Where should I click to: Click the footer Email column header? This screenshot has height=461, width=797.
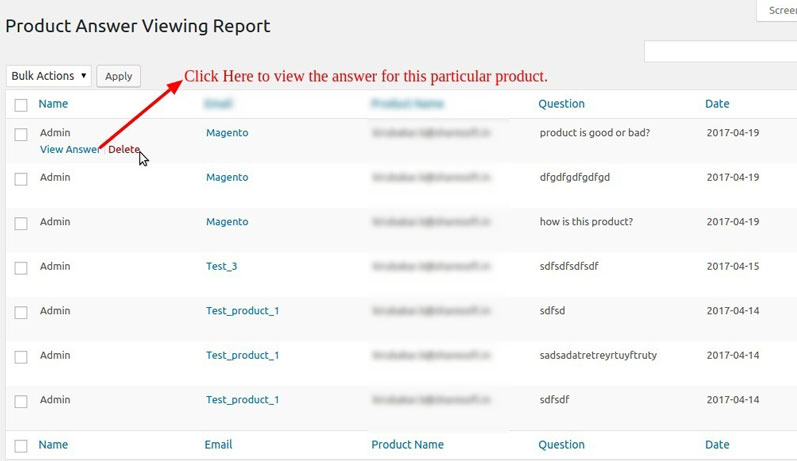tap(218, 445)
